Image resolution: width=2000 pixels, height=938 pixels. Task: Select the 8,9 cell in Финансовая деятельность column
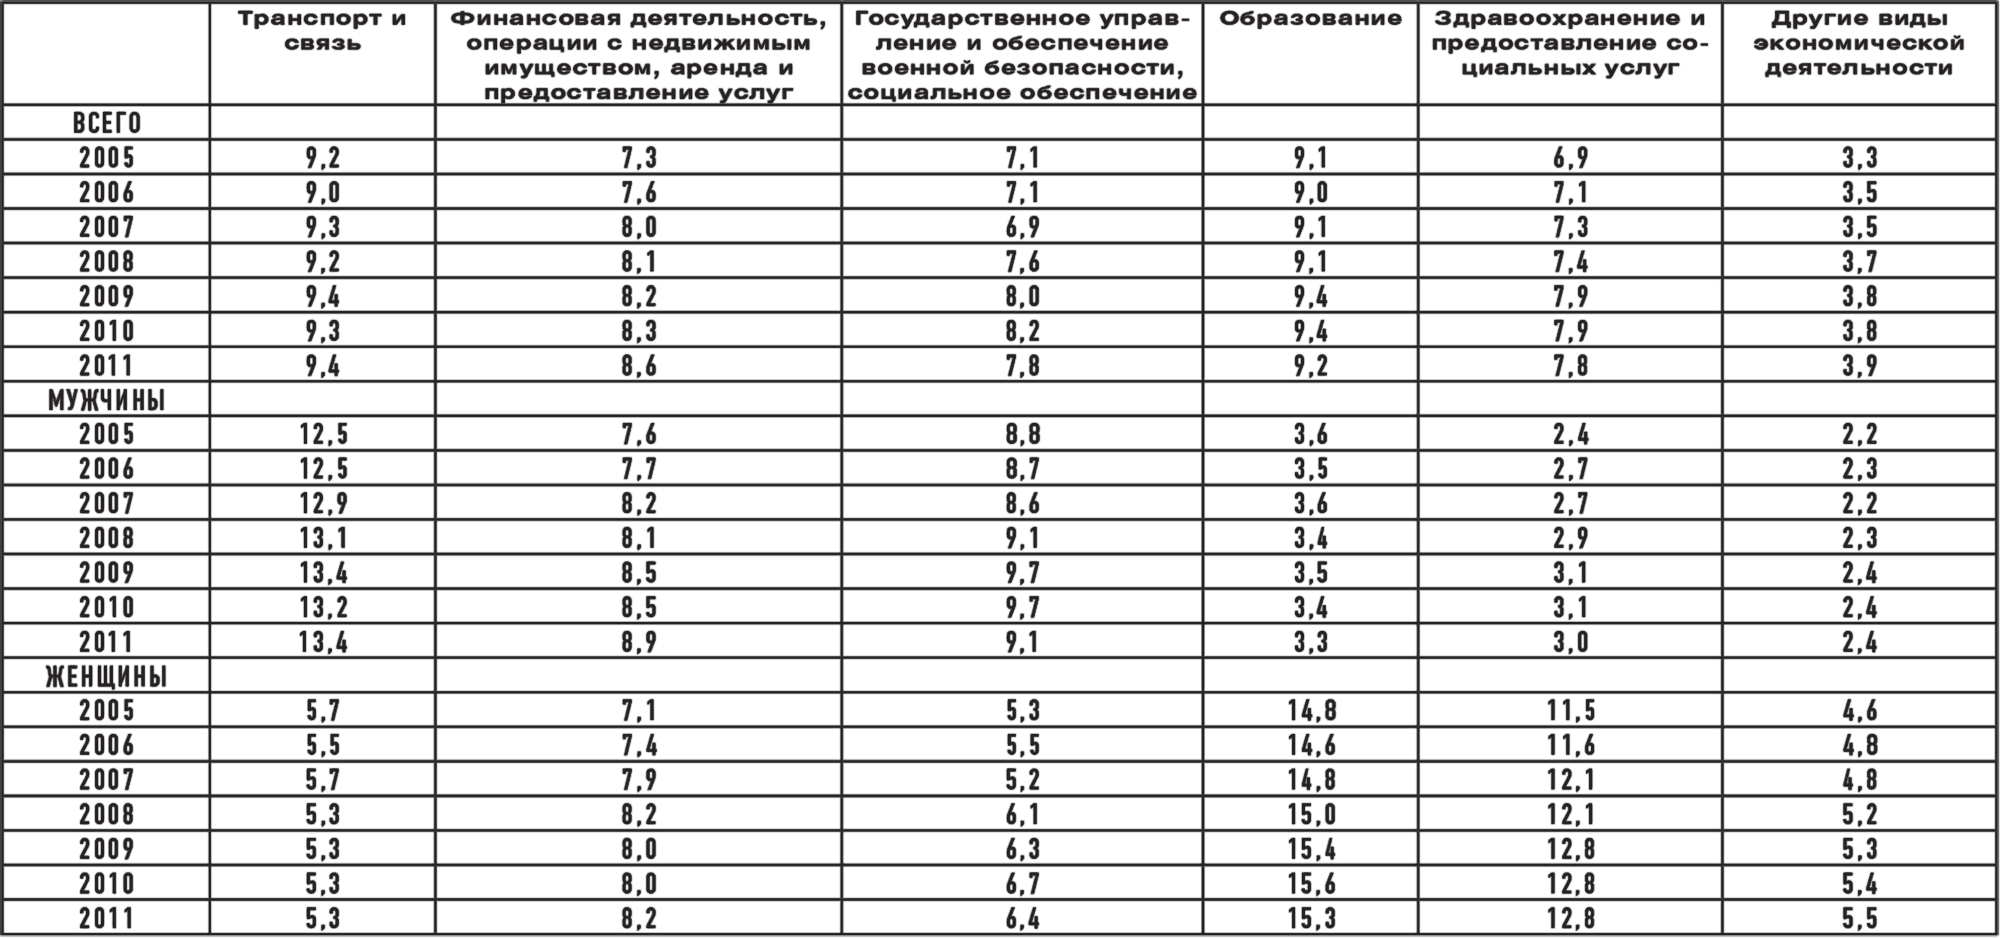(639, 641)
